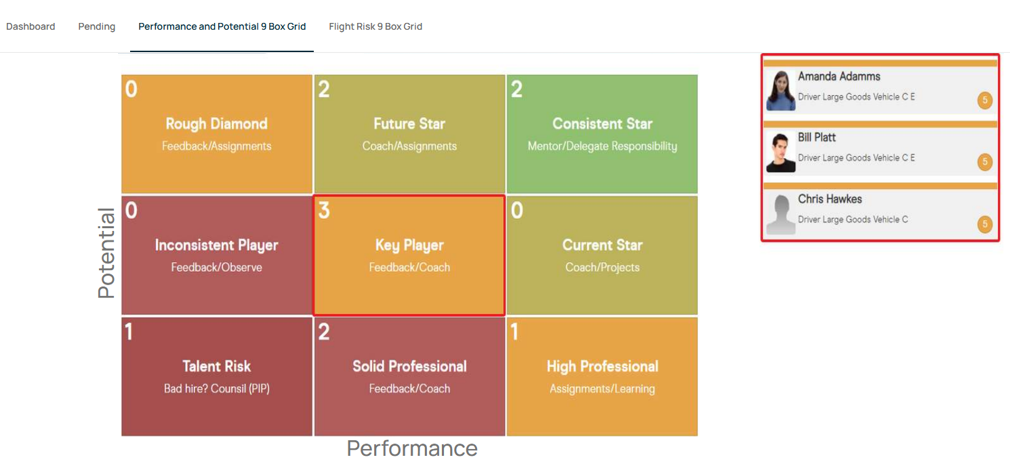Click the Solid Professional box

pos(410,376)
